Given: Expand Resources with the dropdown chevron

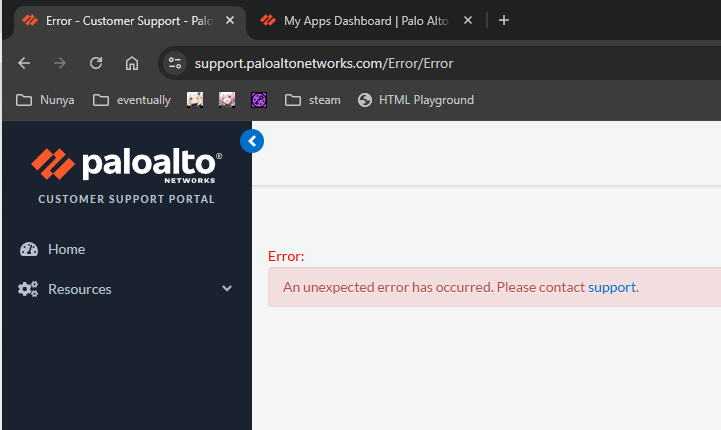Looking at the screenshot, I should click(227, 288).
